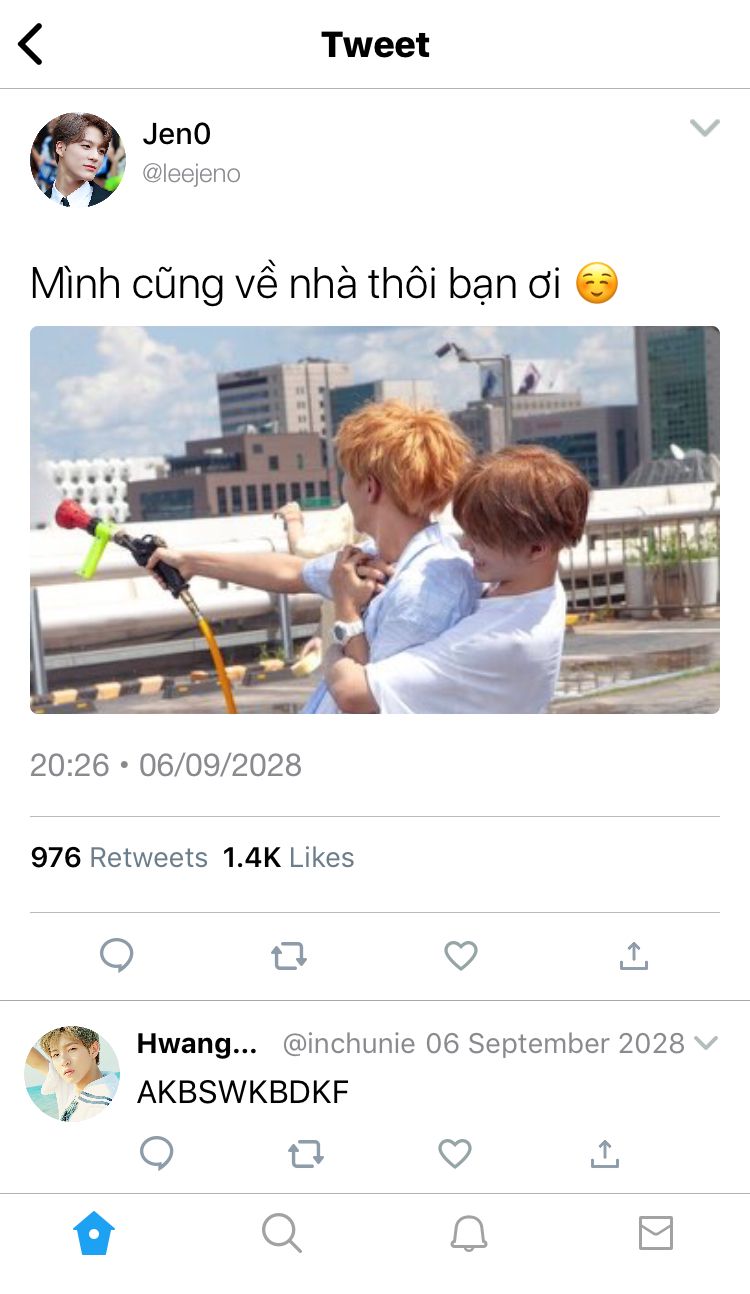
Task: Retweet Jen0's main tweet
Action: click(x=289, y=957)
